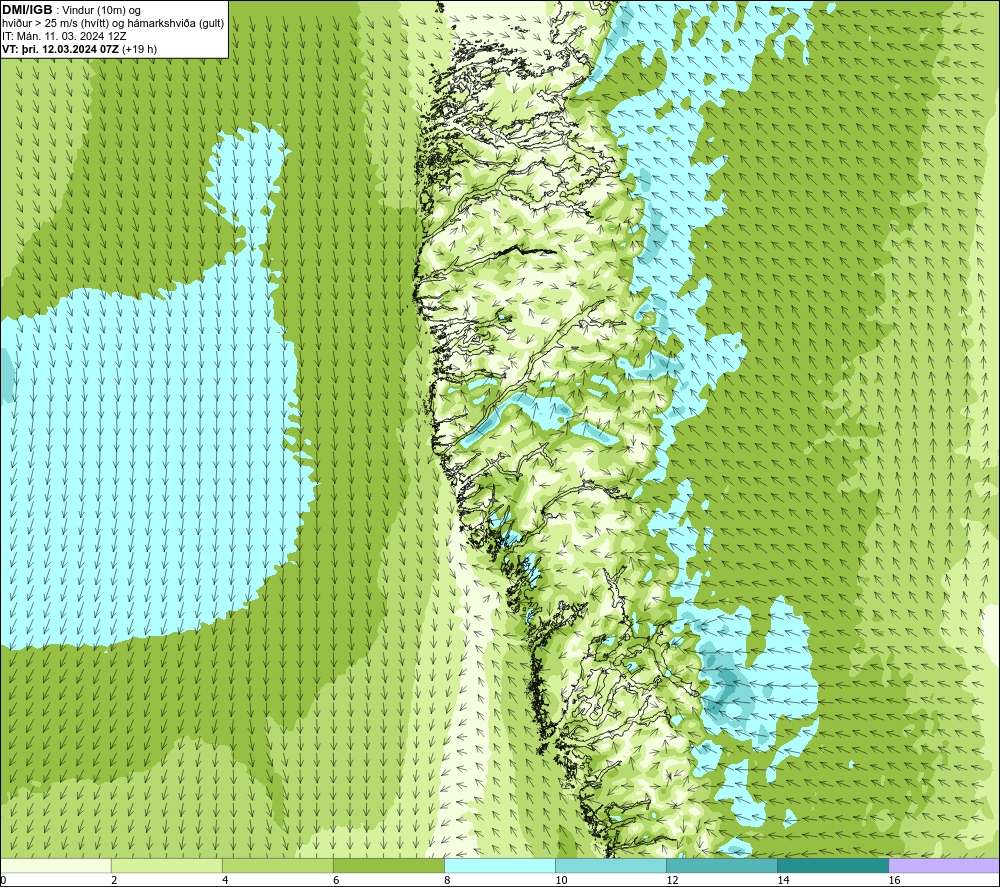Click the DMI/IGB title text

[x=27, y=10]
